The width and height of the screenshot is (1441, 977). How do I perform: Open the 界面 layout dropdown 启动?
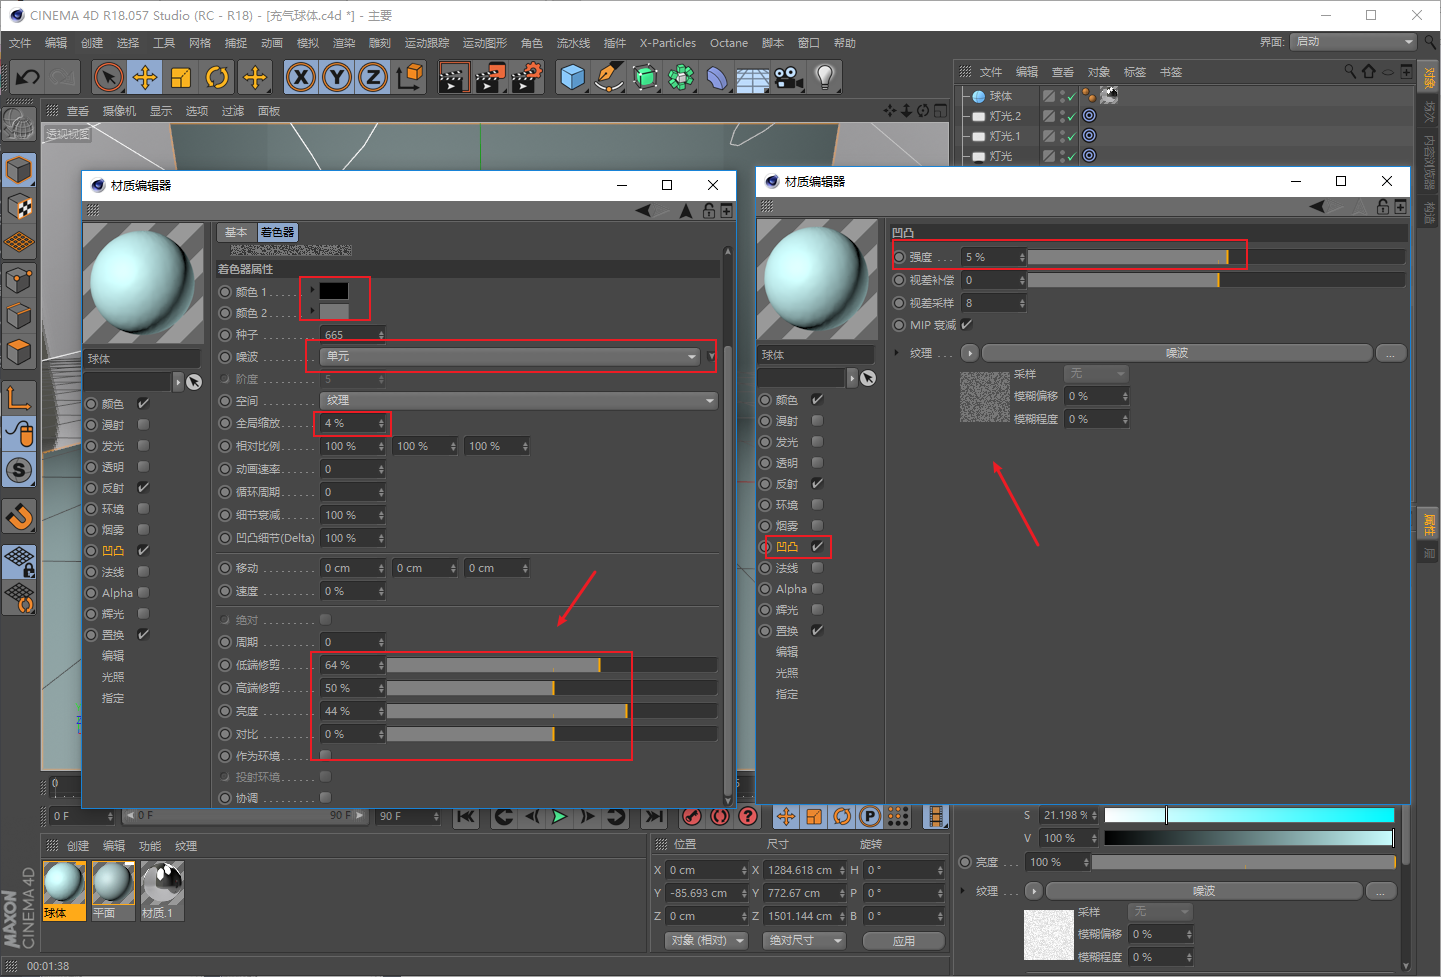pyautogui.click(x=1354, y=42)
